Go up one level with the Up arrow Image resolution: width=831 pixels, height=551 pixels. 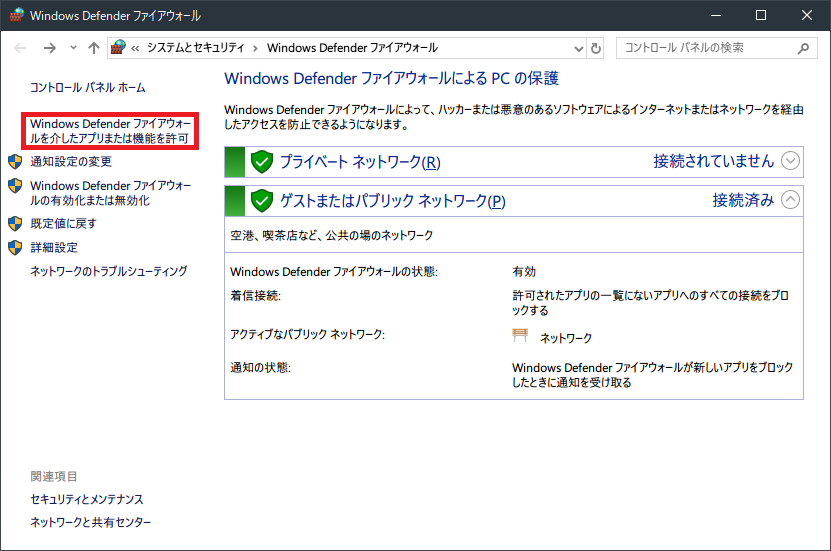[x=94, y=48]
